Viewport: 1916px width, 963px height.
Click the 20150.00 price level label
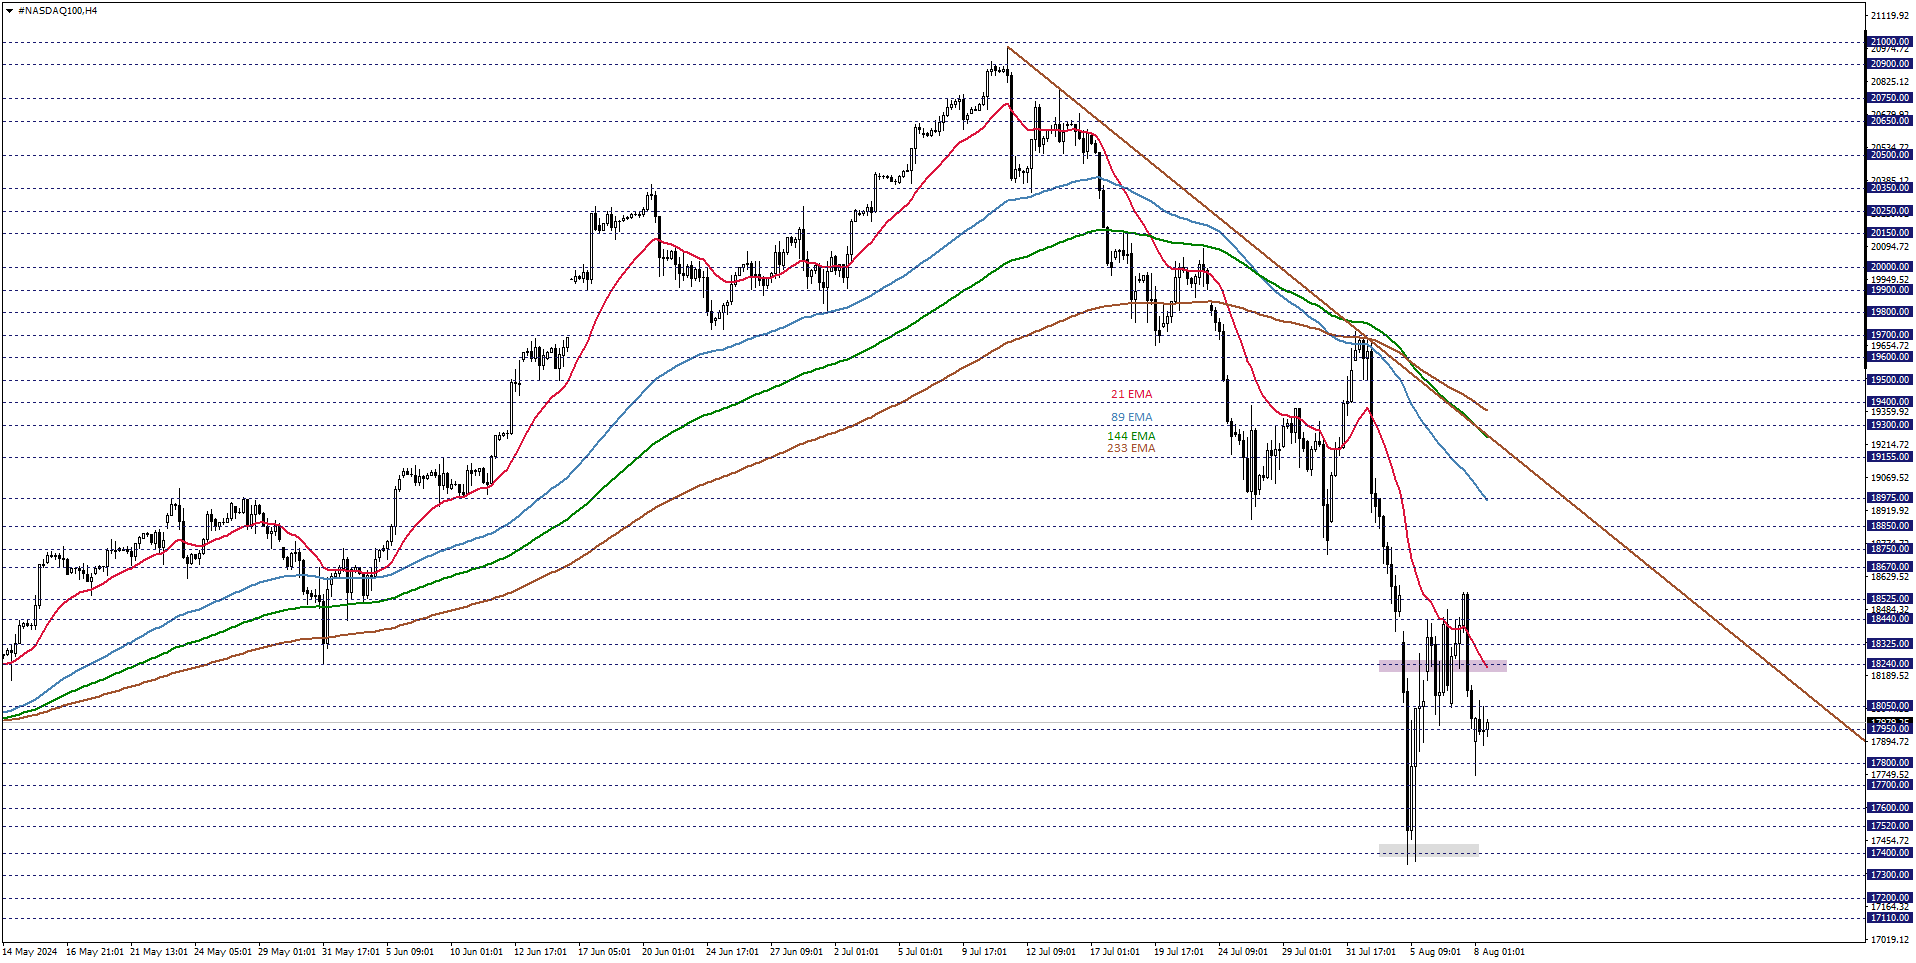(1890, 233)
